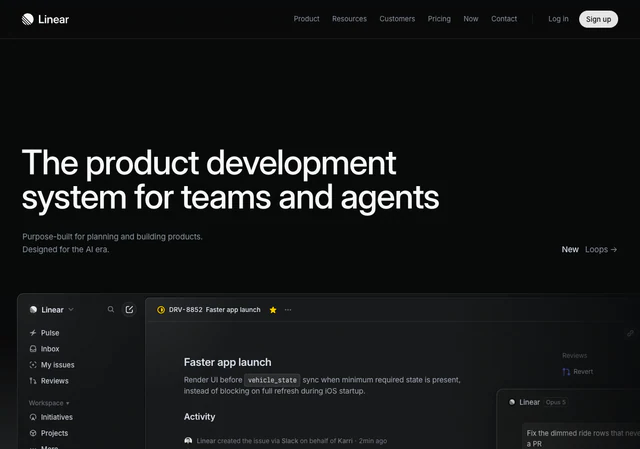Click the Activity heading

(199, 417)
